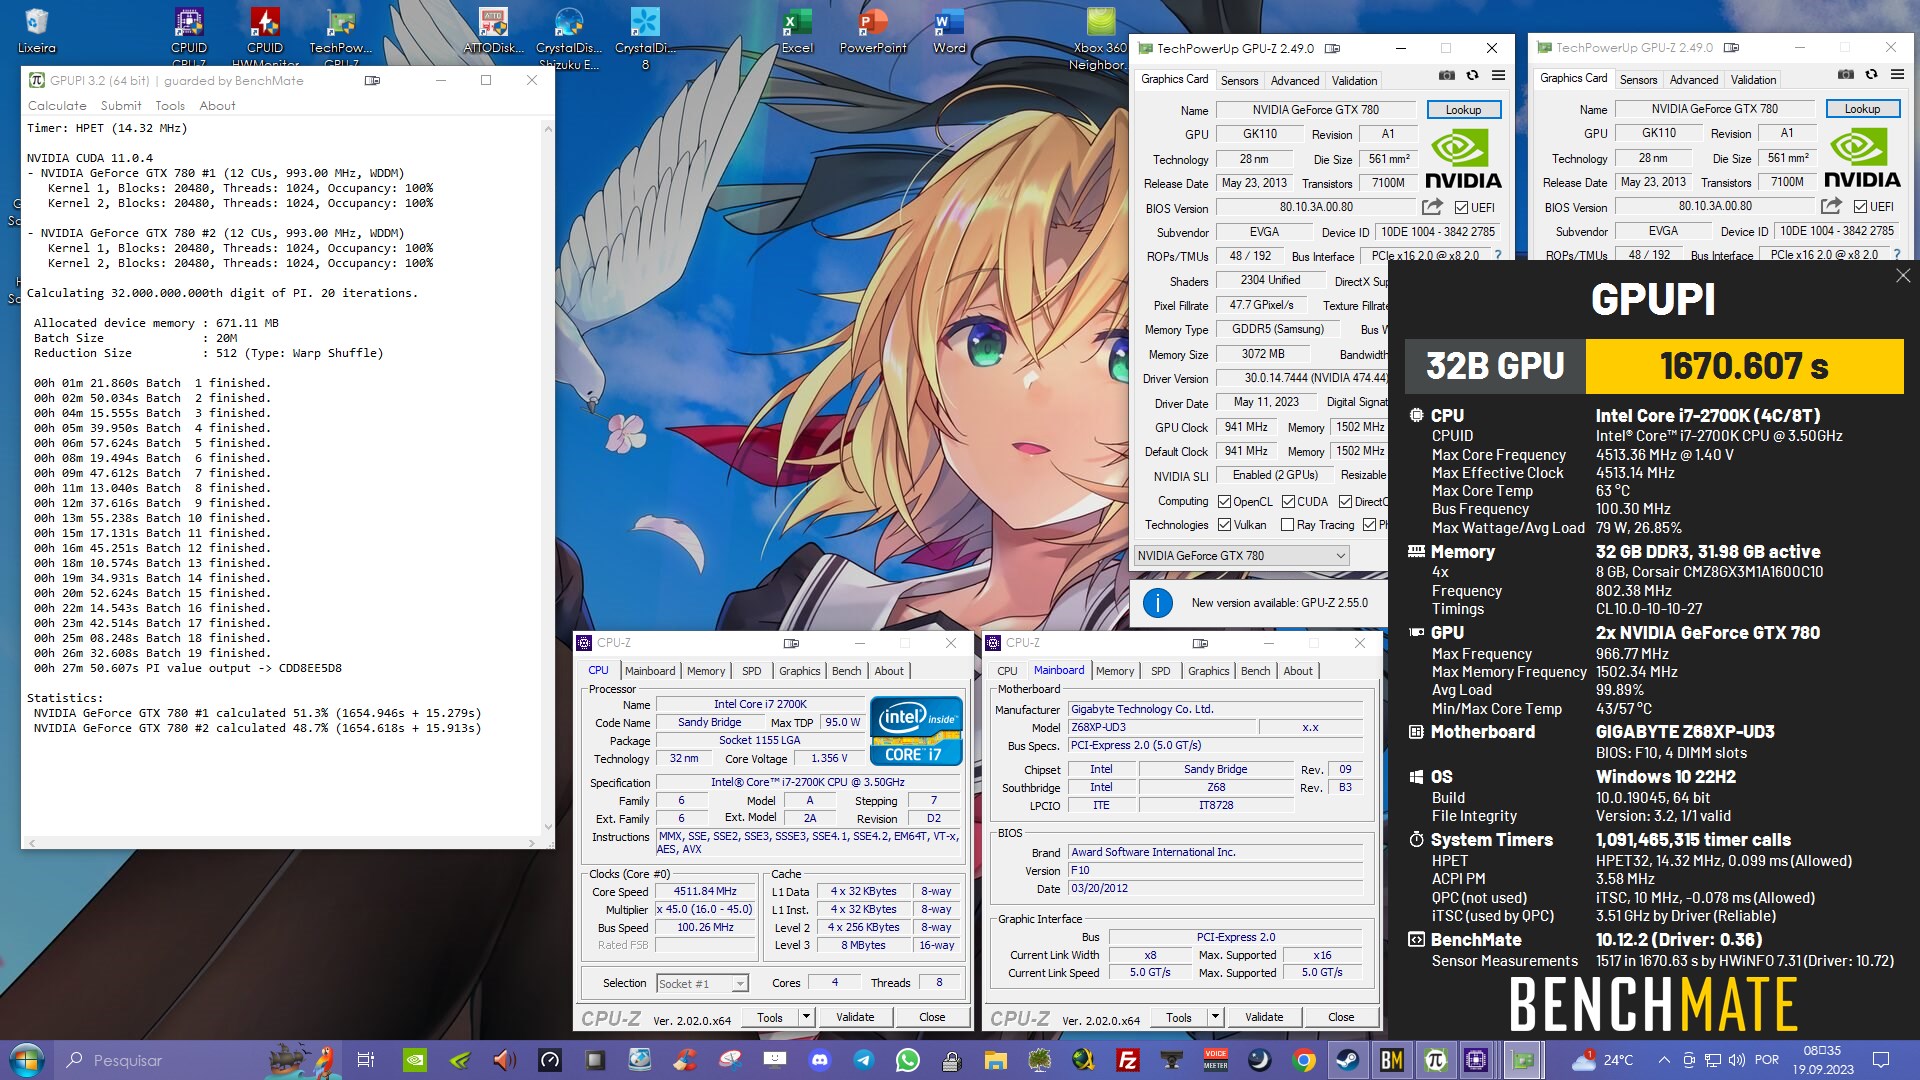The width and height of the screenshot is (1920, 1080).
Task: Open the Tools dropdown arrow in right CPU-Z window
Action: click(1215, 1017)
